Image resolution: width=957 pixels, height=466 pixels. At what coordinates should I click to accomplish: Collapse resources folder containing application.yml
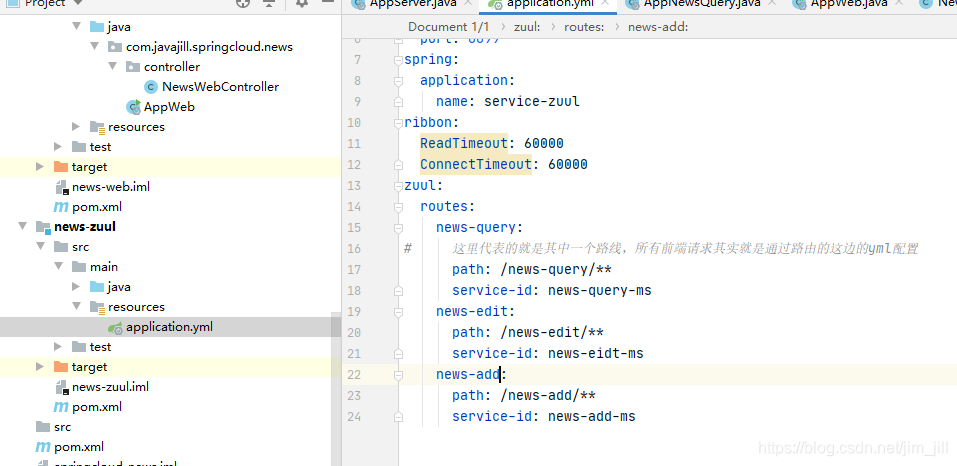[x=76, y=307]
